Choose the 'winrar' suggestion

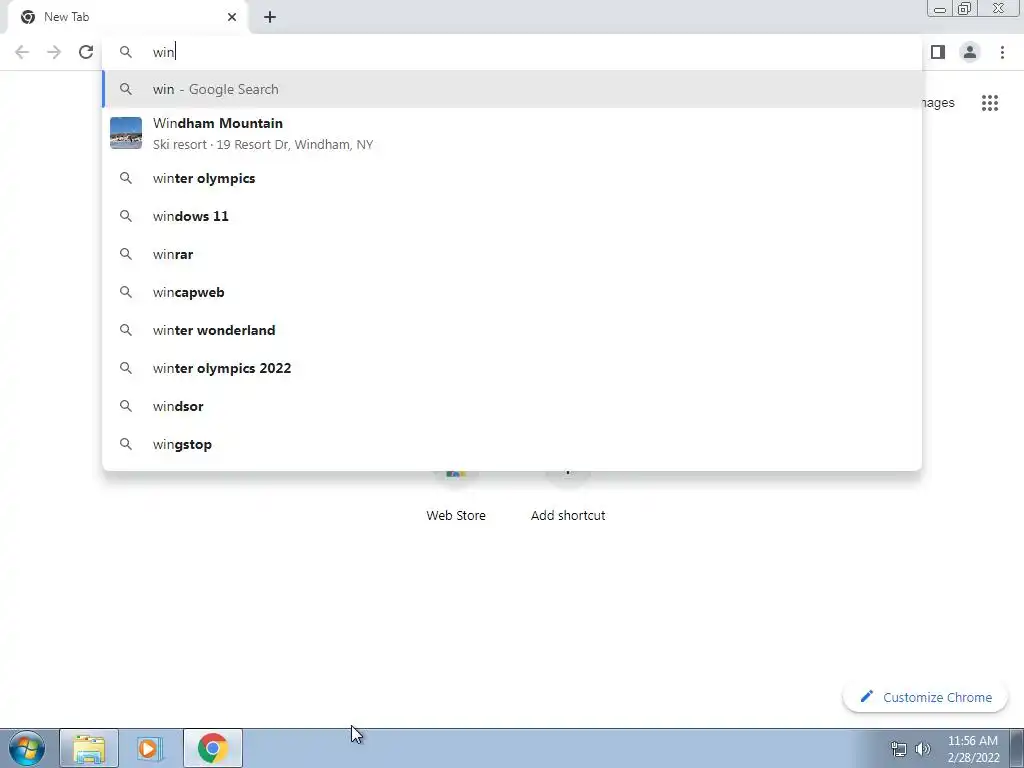[x=512, y=254]
